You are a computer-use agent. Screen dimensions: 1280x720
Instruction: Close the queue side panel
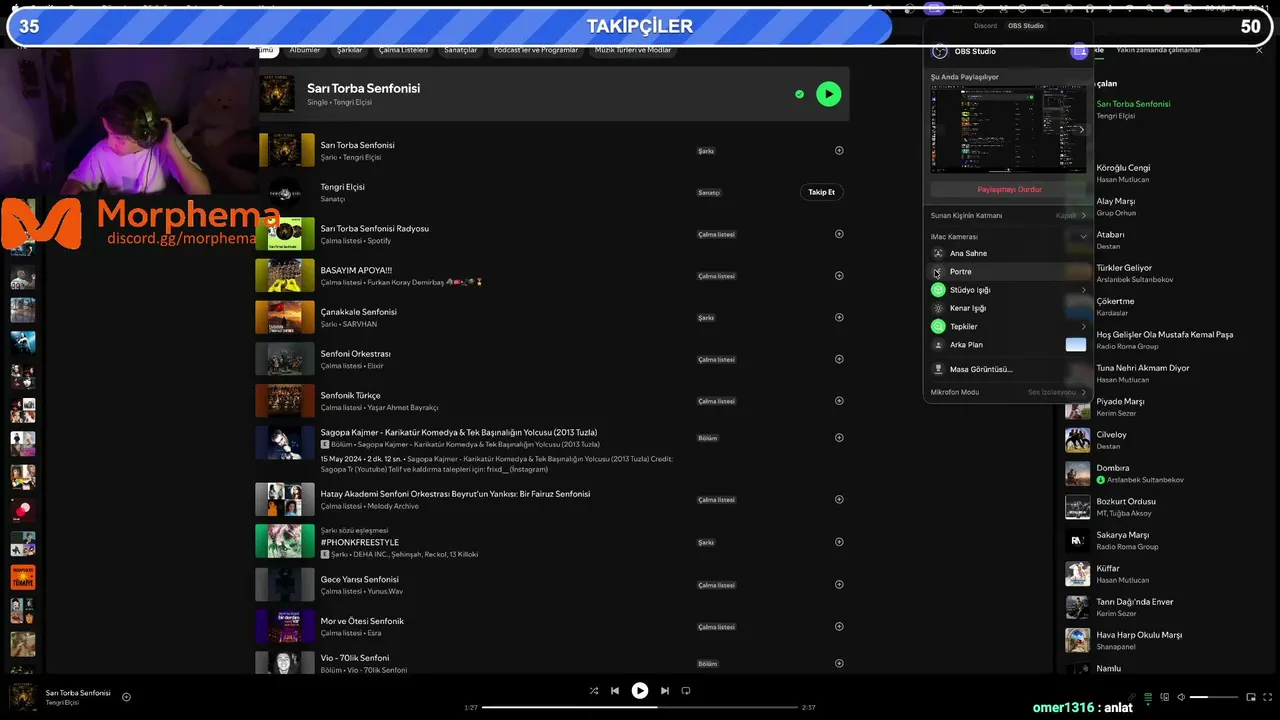1259,50
